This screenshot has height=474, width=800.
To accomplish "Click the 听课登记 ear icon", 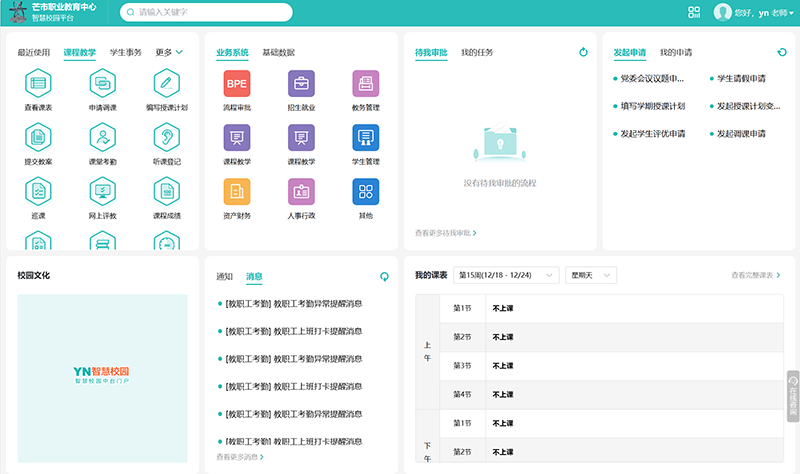I will pos(166,136).
